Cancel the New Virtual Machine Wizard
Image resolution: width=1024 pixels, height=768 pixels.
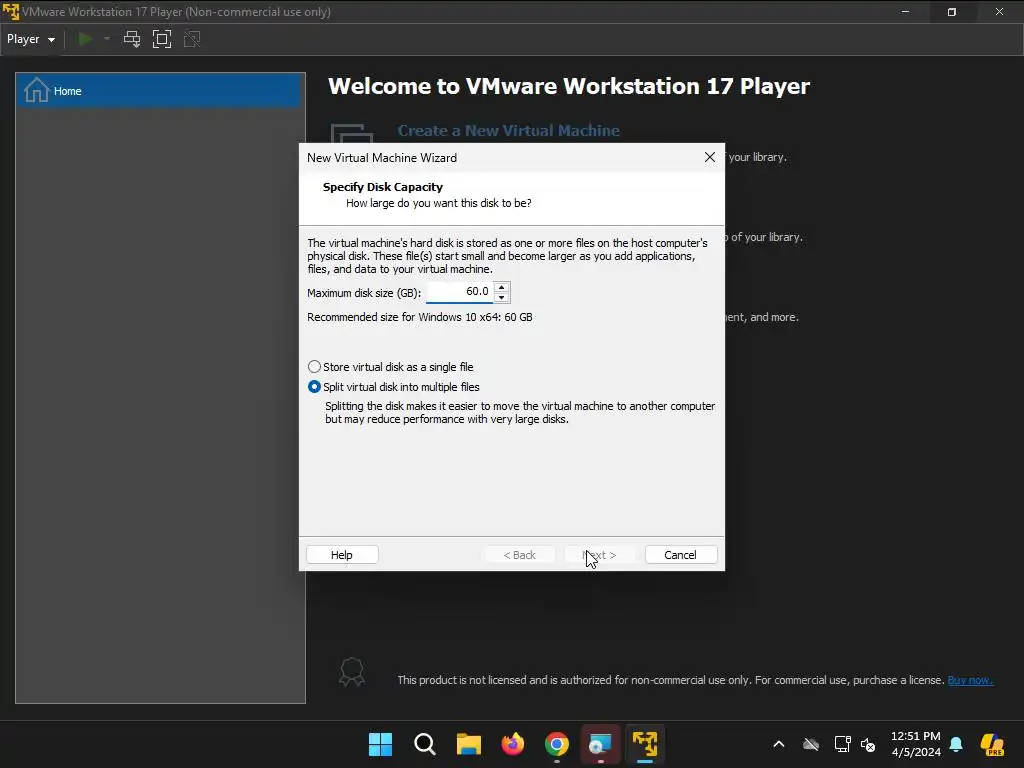(680, 554)
